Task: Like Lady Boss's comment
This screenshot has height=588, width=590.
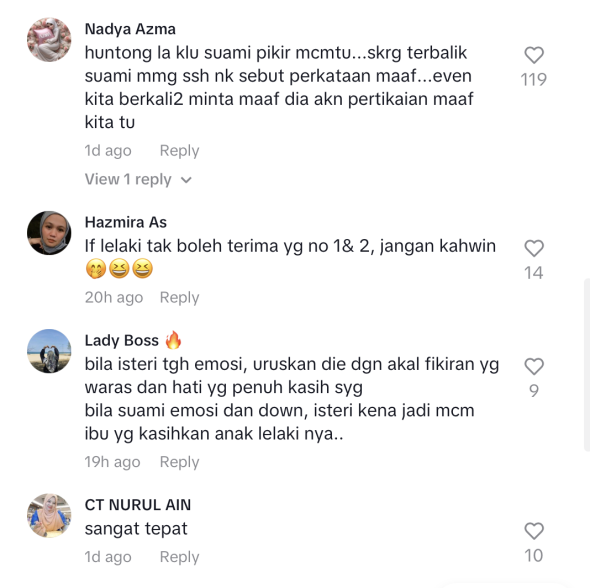Action: [x=534, y=366]
